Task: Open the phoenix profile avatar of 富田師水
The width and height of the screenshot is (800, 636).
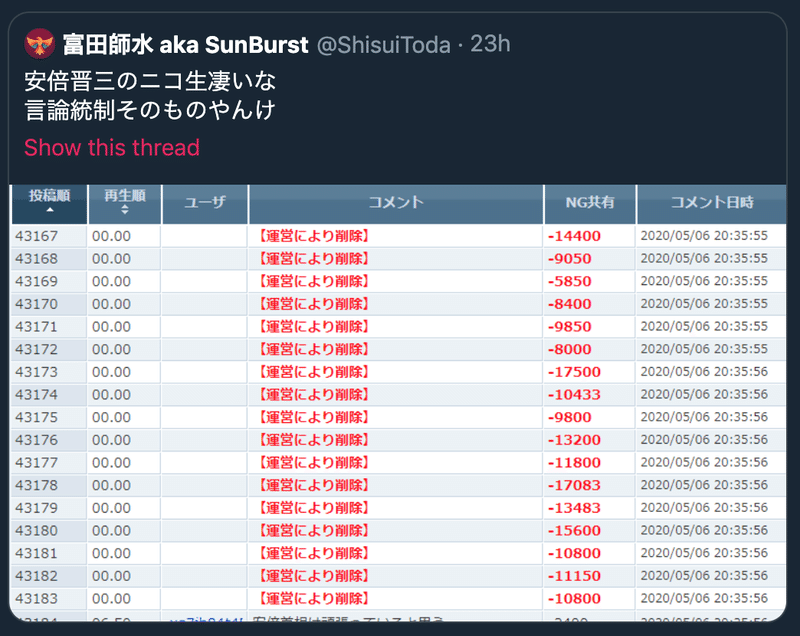Action: point(39,44)
